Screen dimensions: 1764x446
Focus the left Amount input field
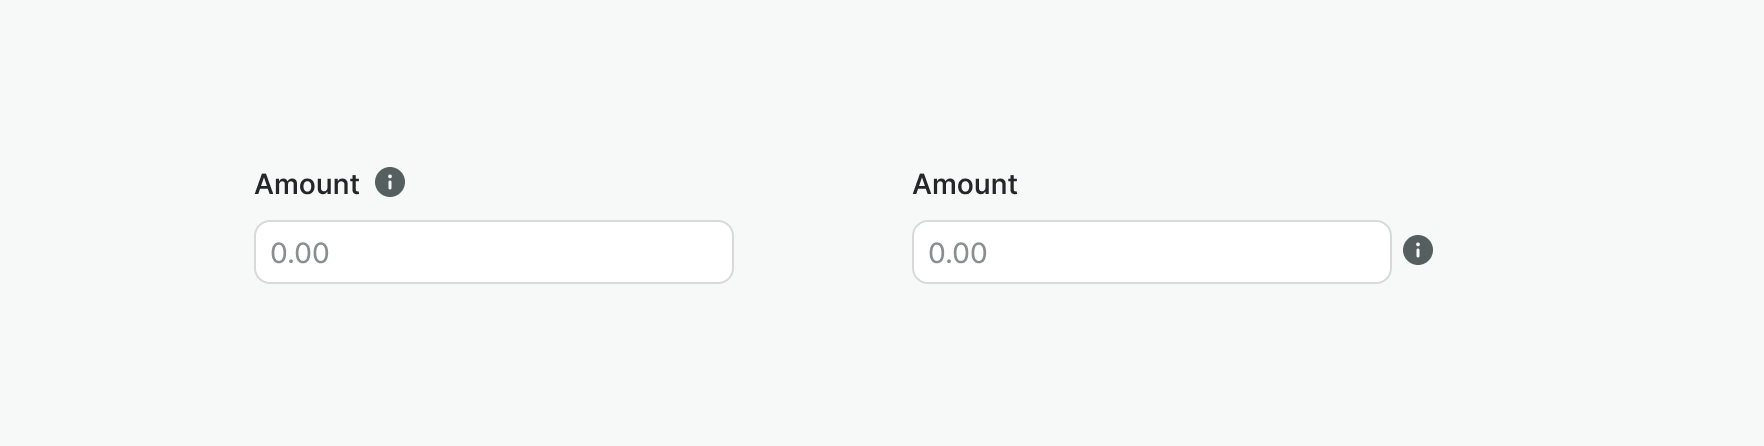pos(494,252)
